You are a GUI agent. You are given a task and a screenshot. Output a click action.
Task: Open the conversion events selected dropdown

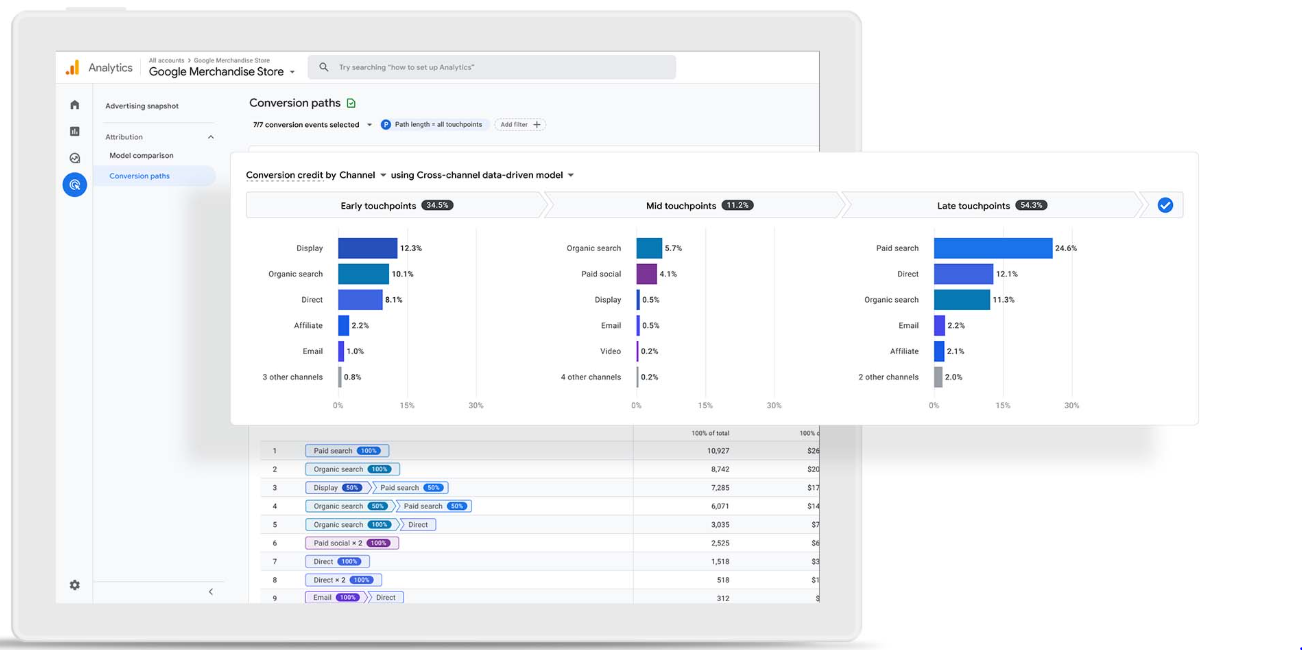[x=313, y=125]
